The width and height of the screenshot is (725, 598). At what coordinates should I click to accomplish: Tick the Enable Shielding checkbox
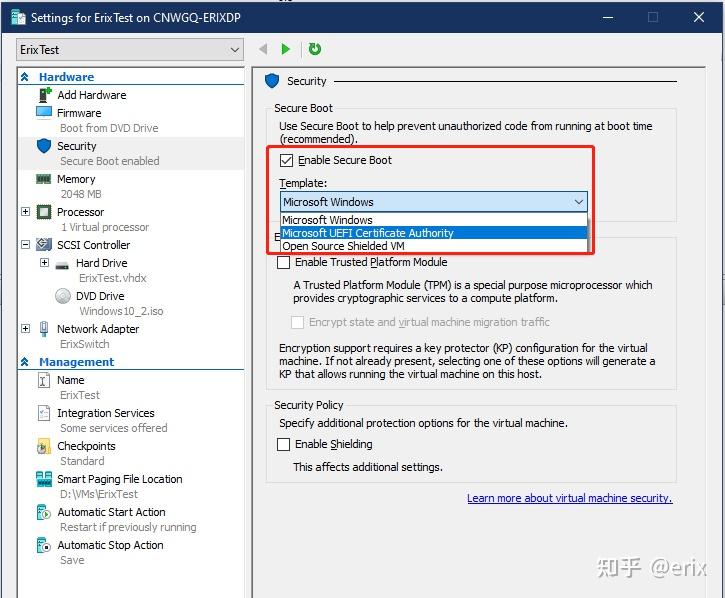coord(283,444)
